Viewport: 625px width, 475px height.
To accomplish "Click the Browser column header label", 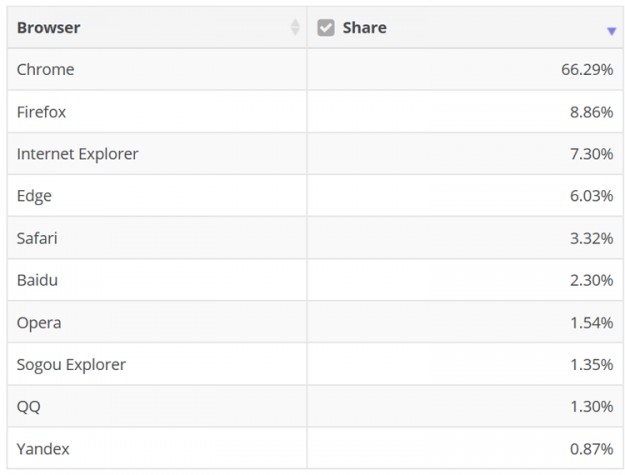I will point(48,28).
